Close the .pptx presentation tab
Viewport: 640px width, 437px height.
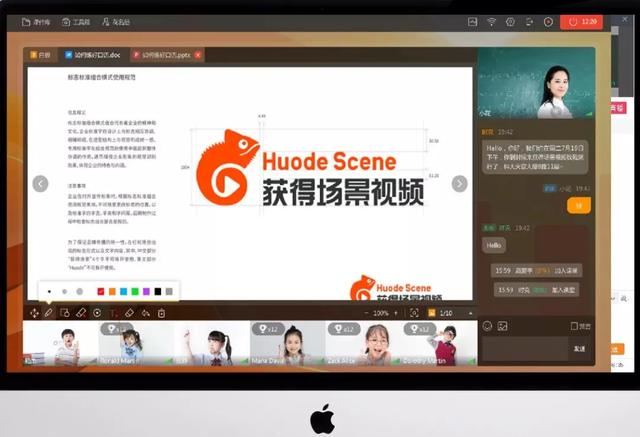click(x=198, y=55)
